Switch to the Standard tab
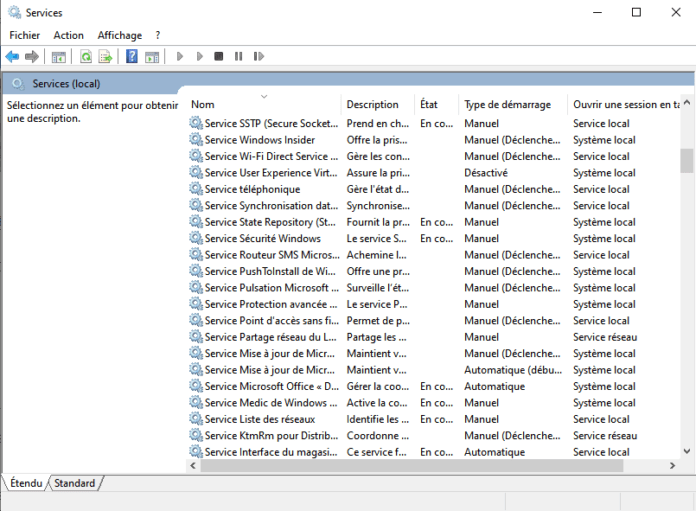Image resolution: width=696 pixels, height=511 pixels. pyautogui.click(x=75, y=484)
